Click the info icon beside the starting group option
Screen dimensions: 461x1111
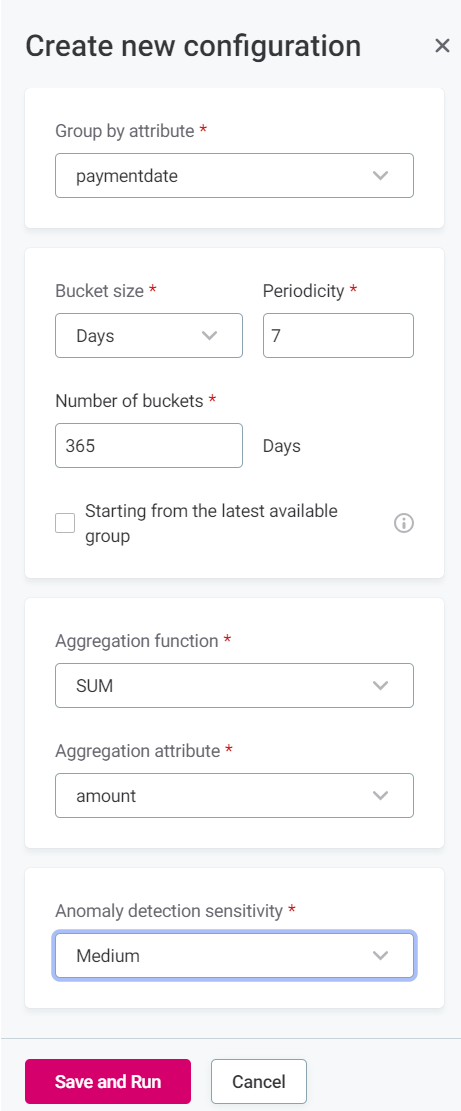coord(404,524)
